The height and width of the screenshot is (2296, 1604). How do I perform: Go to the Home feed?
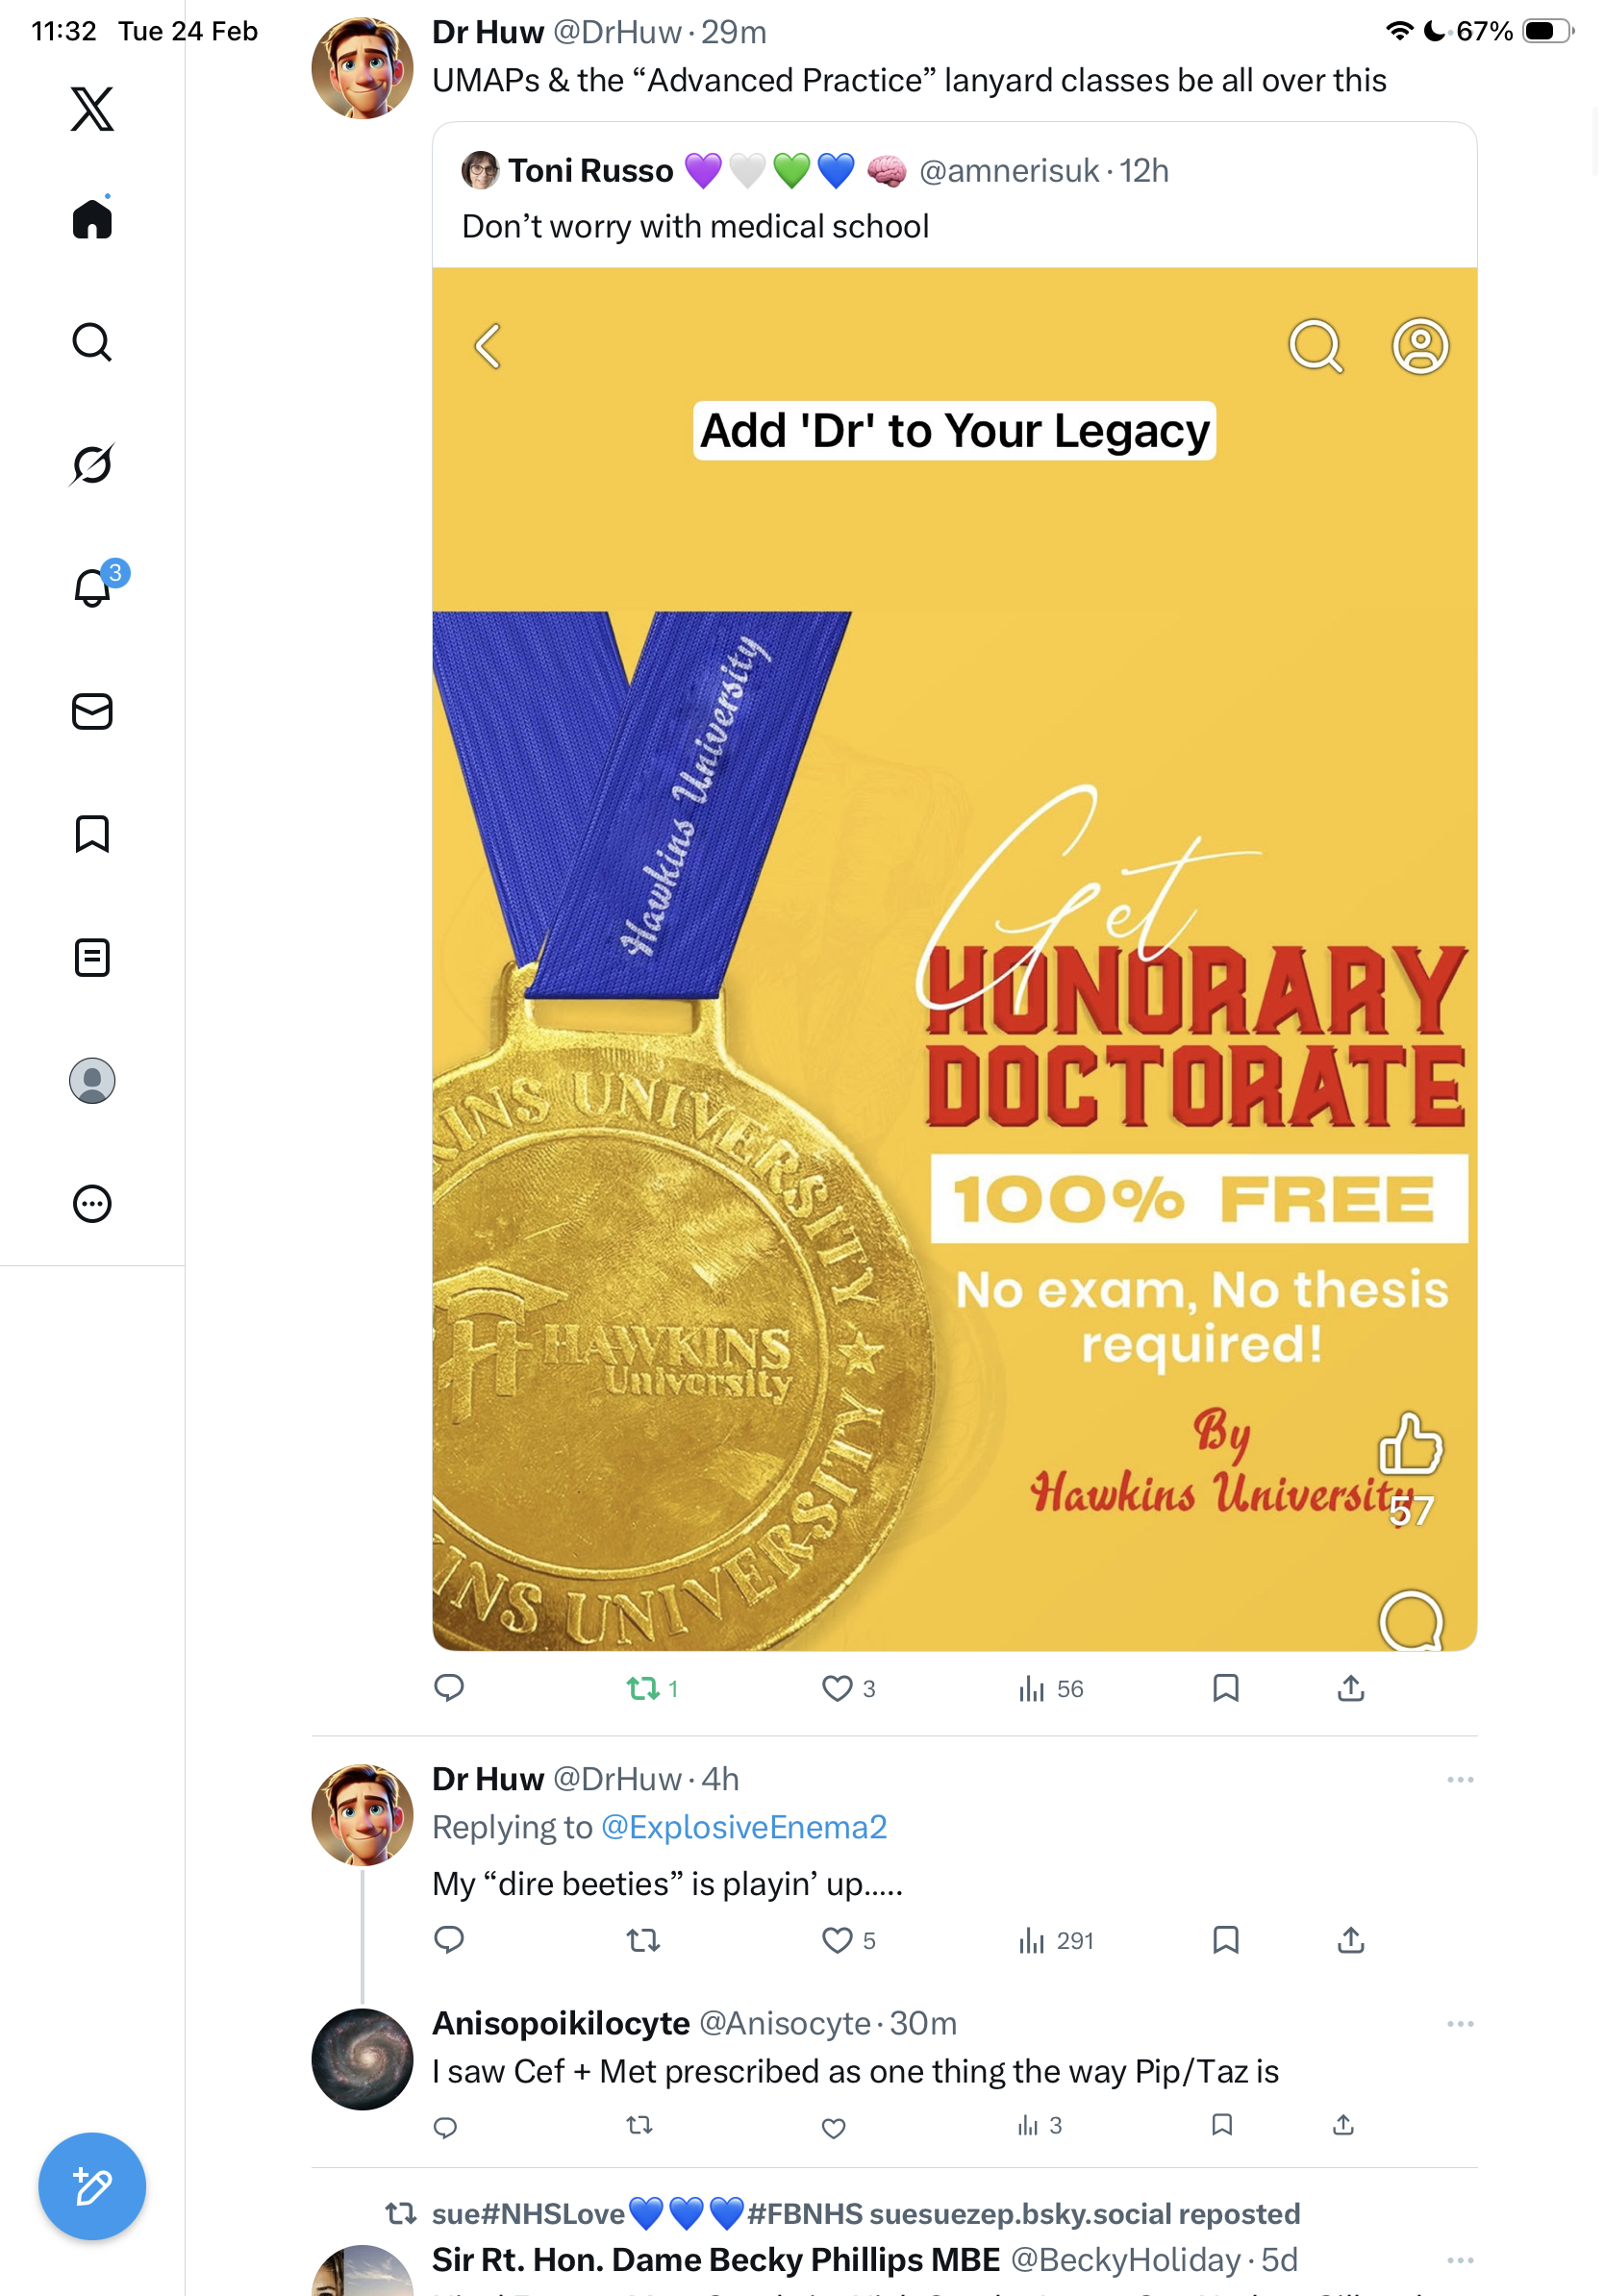click(92, 219)
